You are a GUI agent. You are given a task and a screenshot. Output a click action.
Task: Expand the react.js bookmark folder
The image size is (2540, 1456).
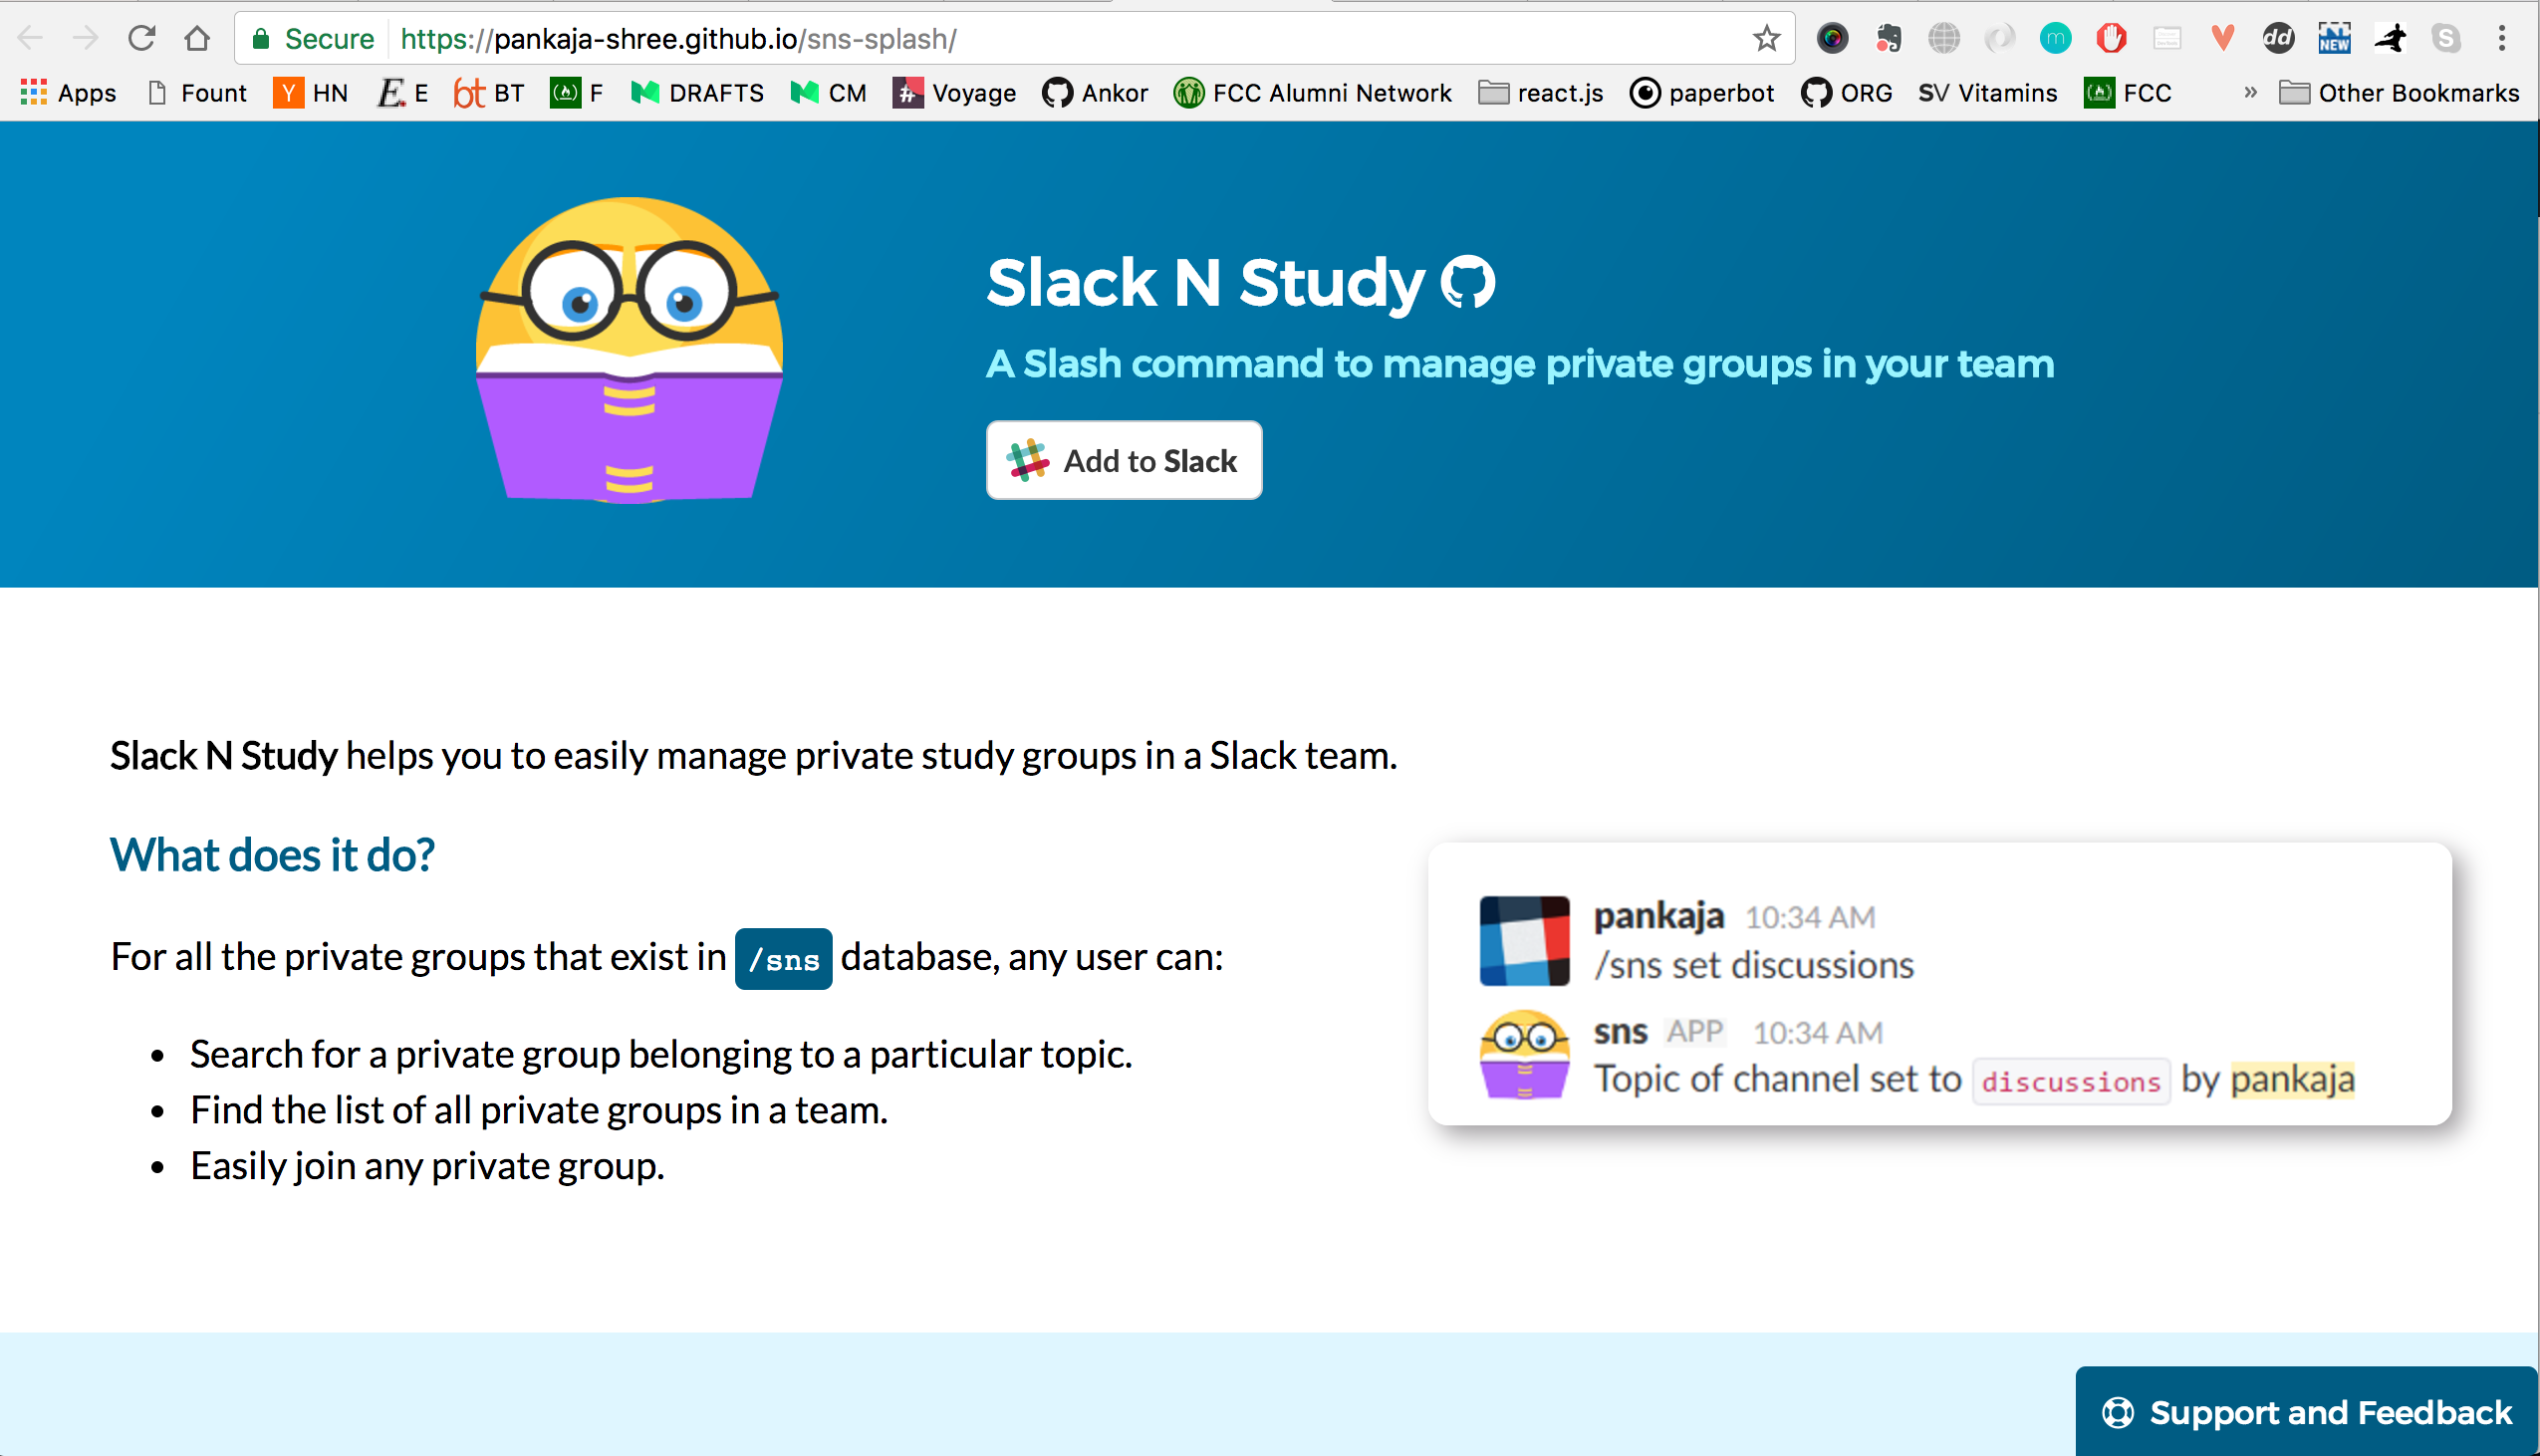(1541, 93)
